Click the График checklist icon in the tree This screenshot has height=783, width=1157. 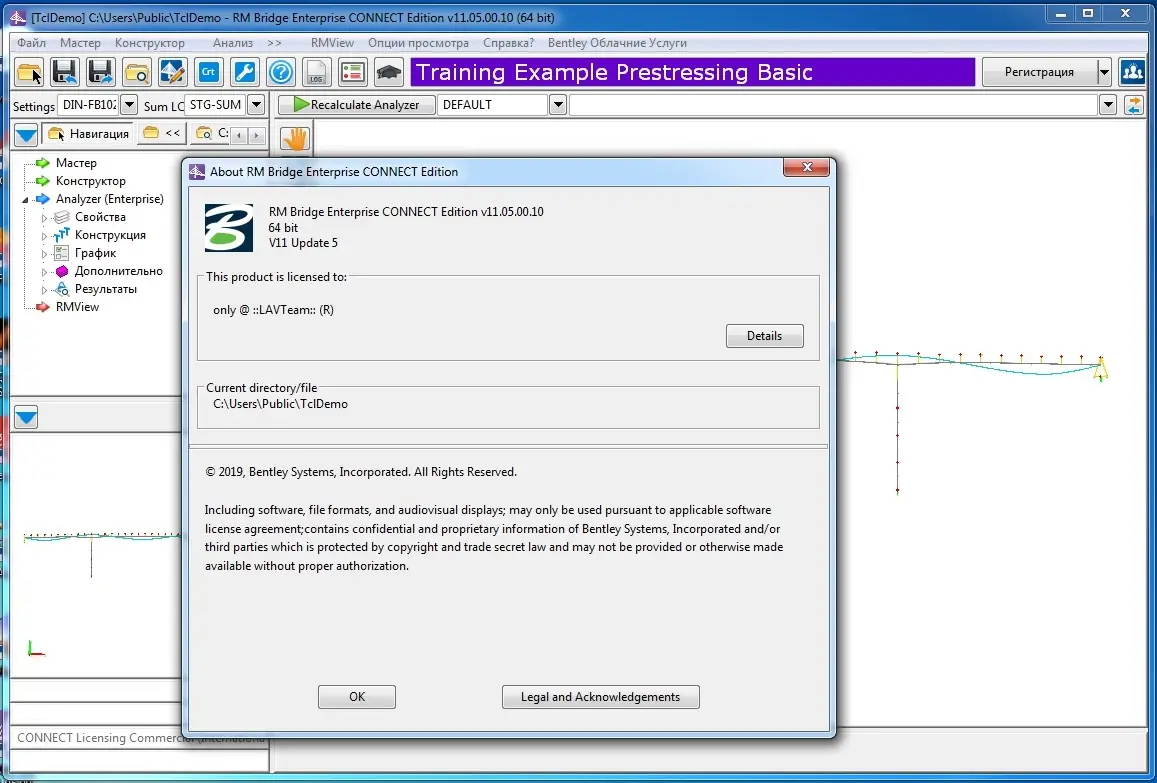(x=62, y=253)
